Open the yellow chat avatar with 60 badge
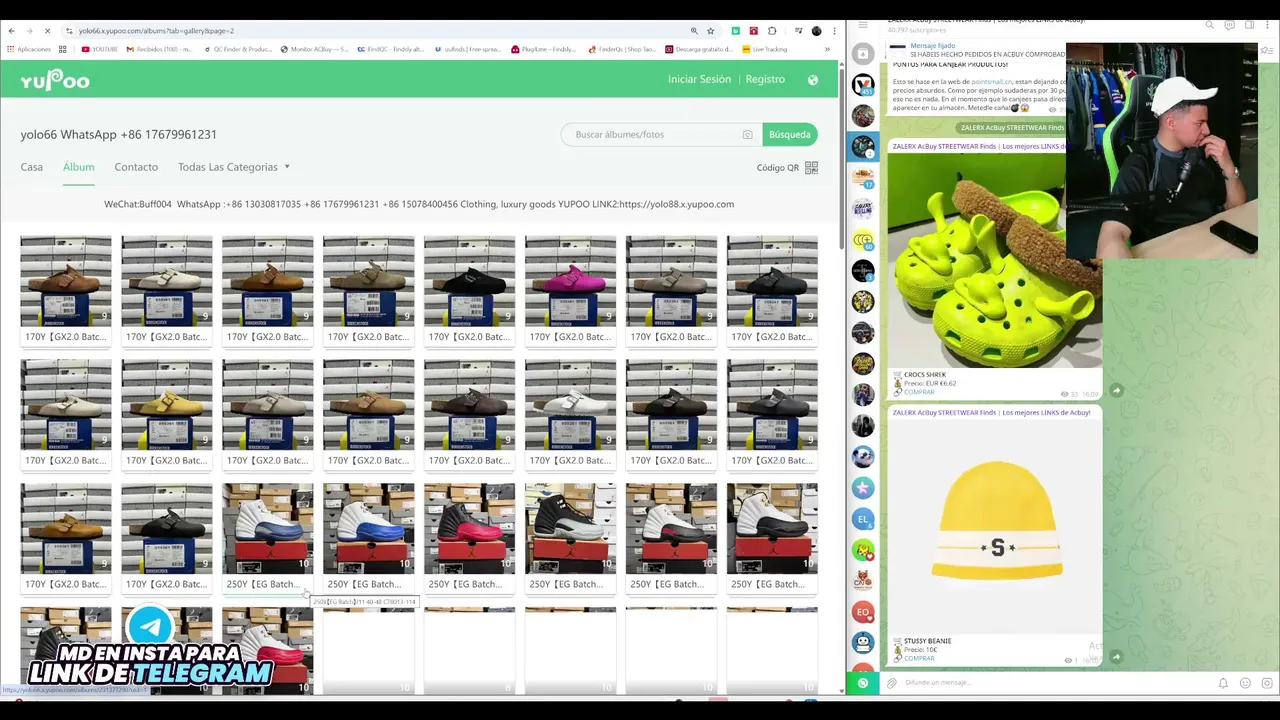 [x=863, y=240]
